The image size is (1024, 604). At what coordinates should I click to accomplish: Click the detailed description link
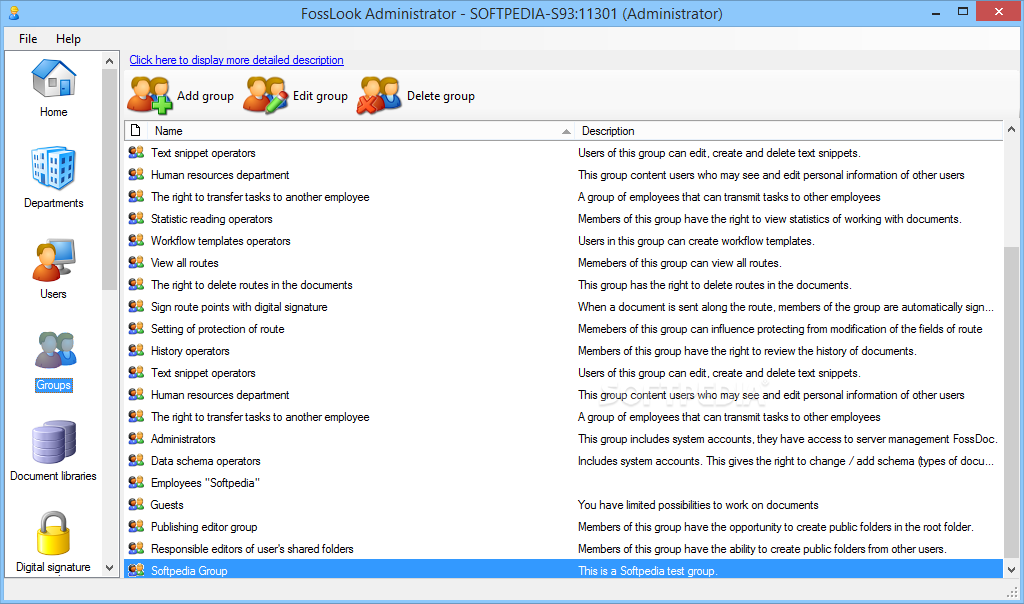[x=236, y=60]
